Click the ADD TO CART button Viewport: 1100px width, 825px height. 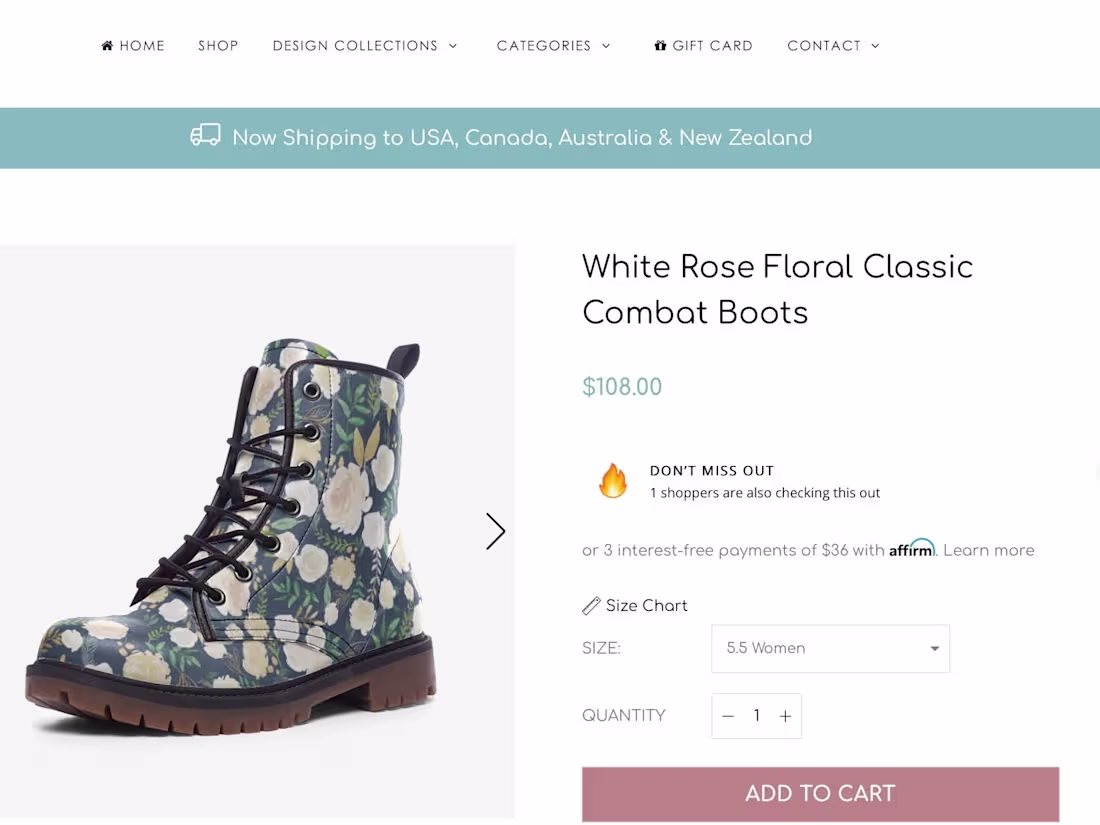820,793
